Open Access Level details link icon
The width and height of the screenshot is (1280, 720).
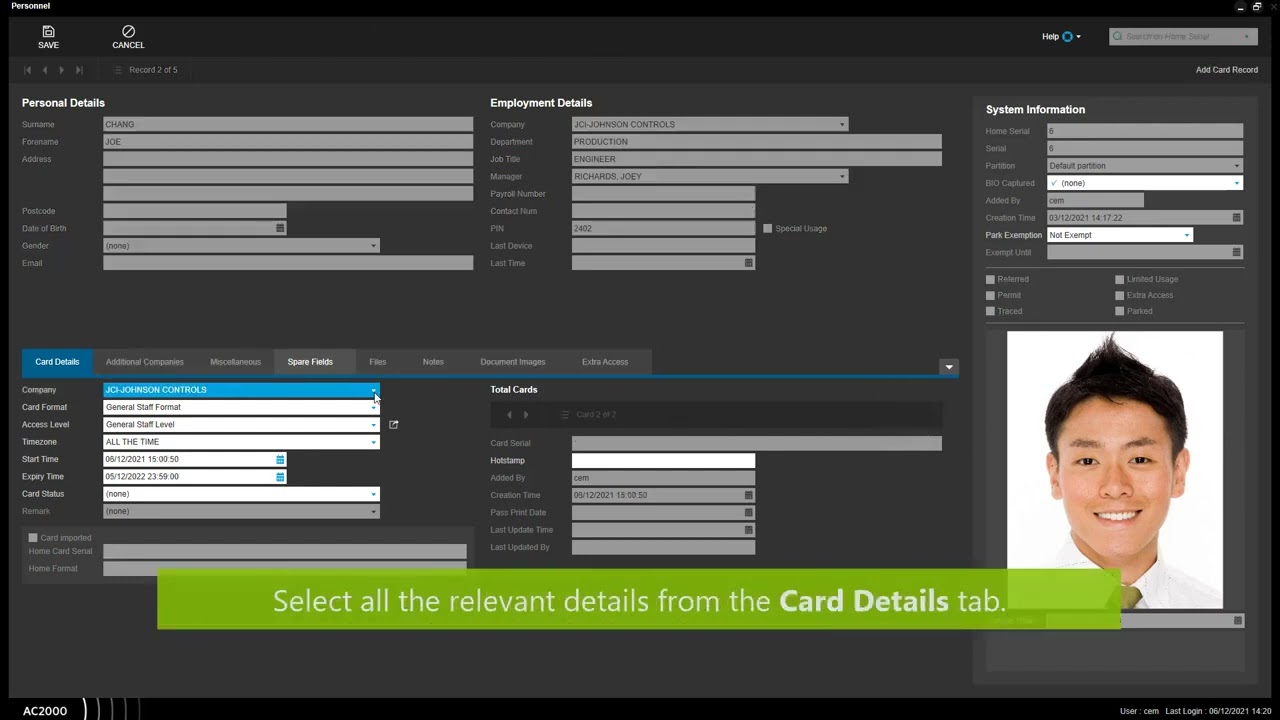coord(393,425)
